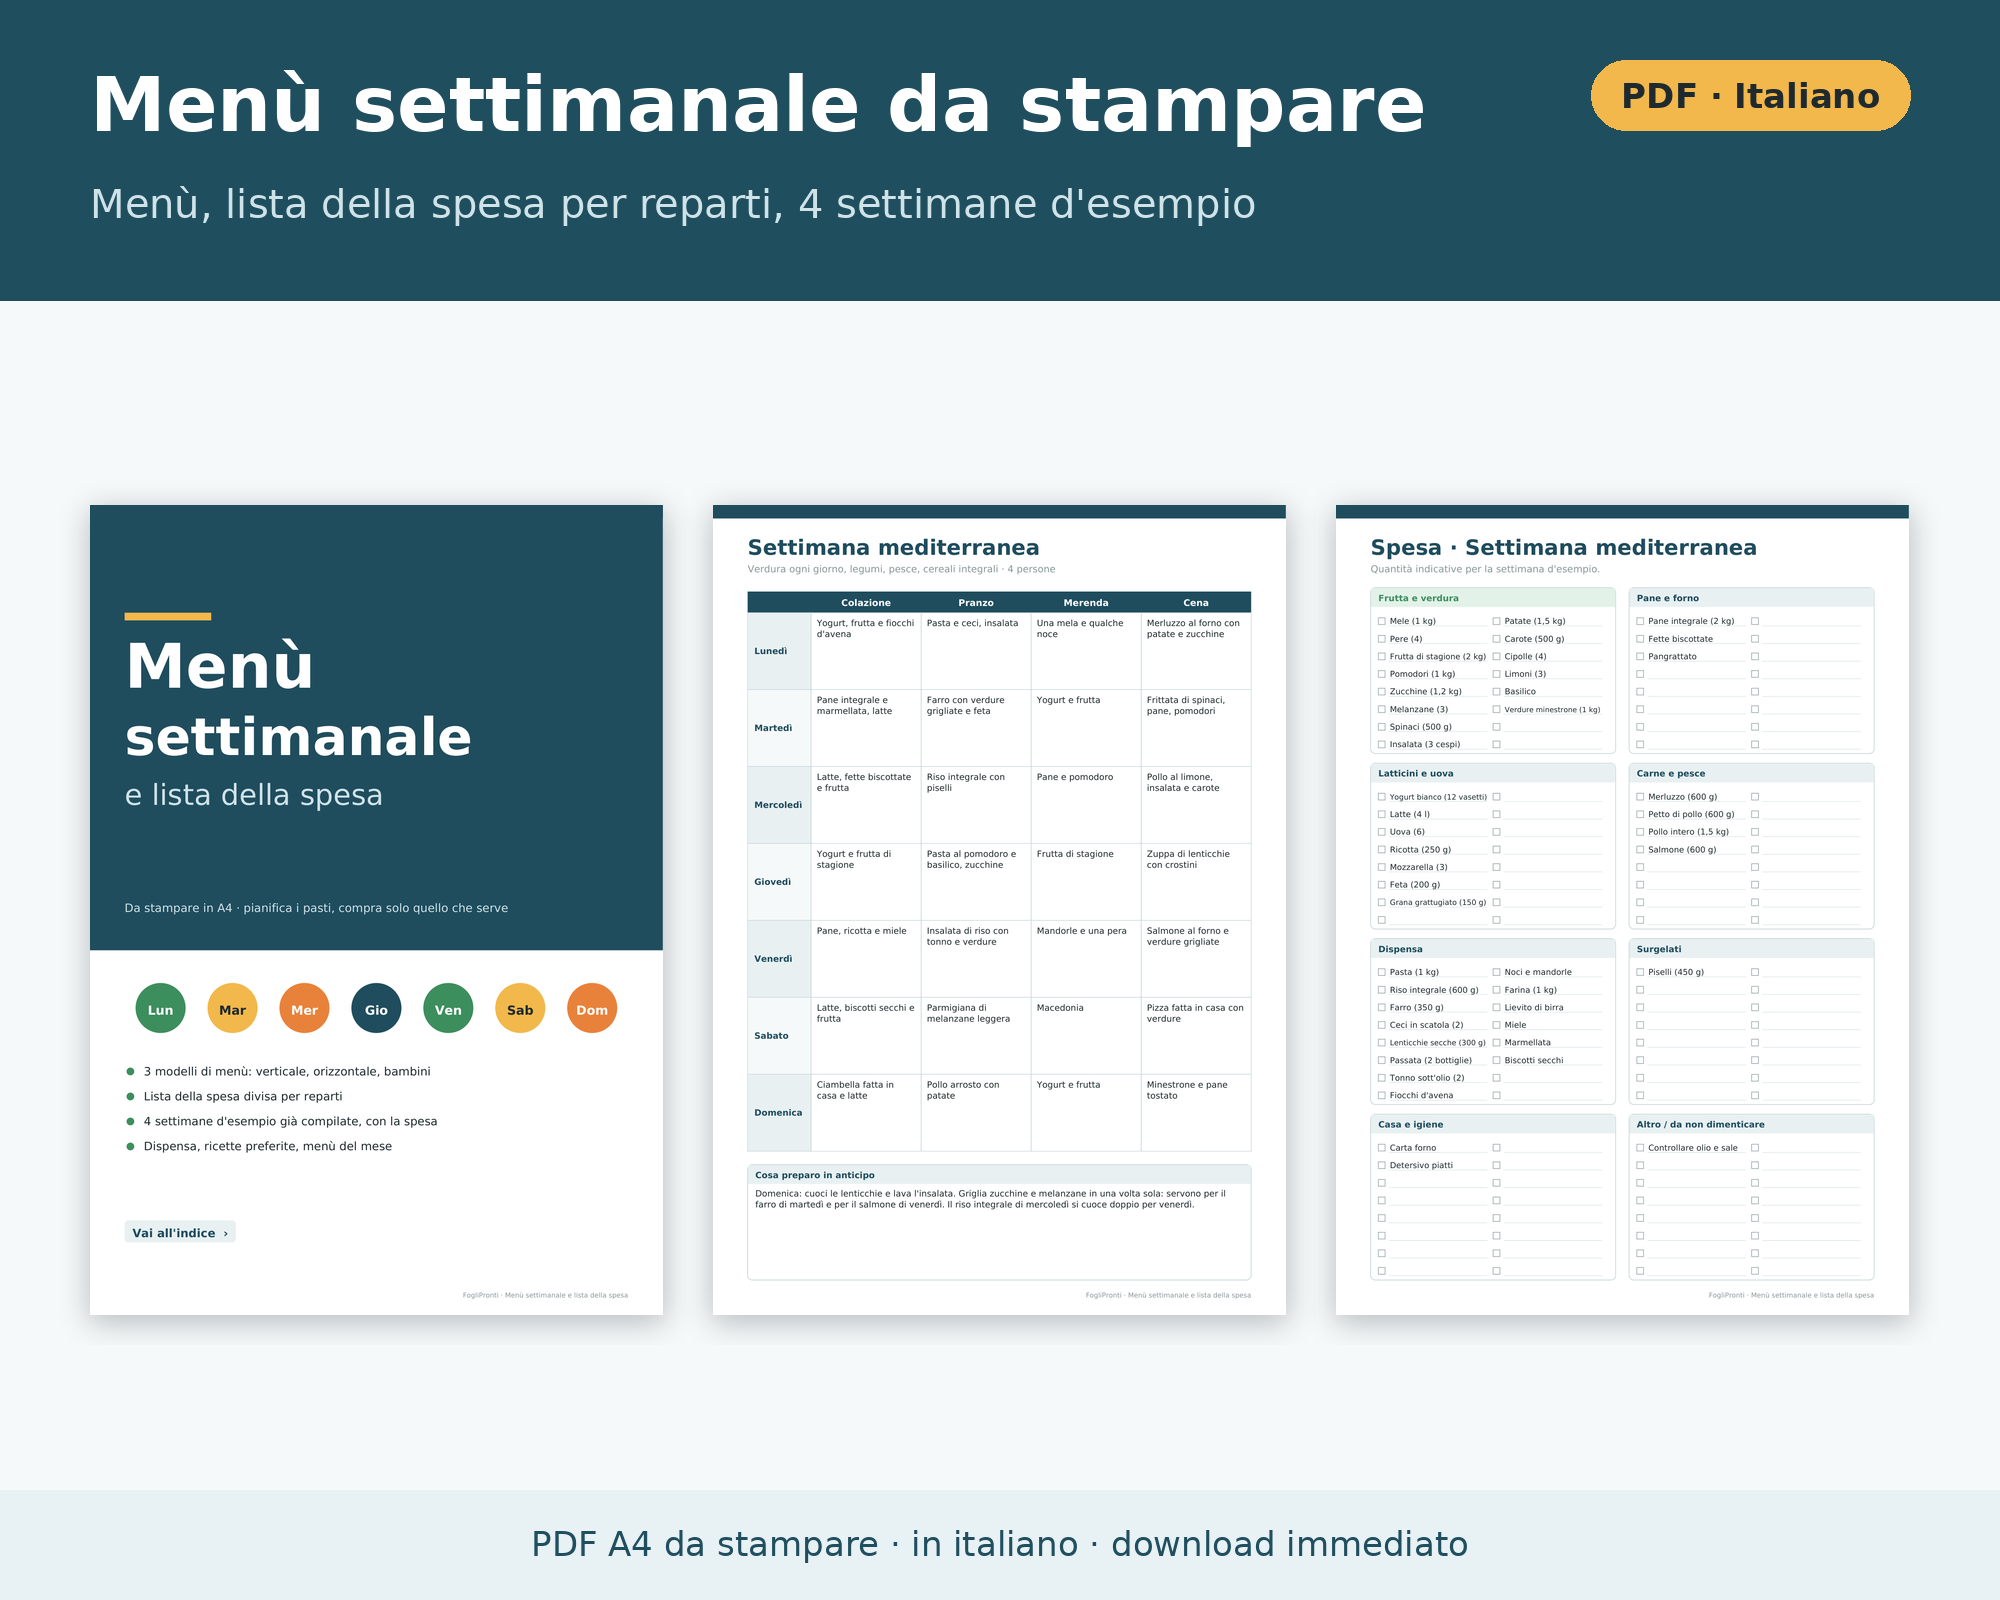Click Pizza fatta in casa con verdure
2000x1600 pixels.
pos(1196,1036)
